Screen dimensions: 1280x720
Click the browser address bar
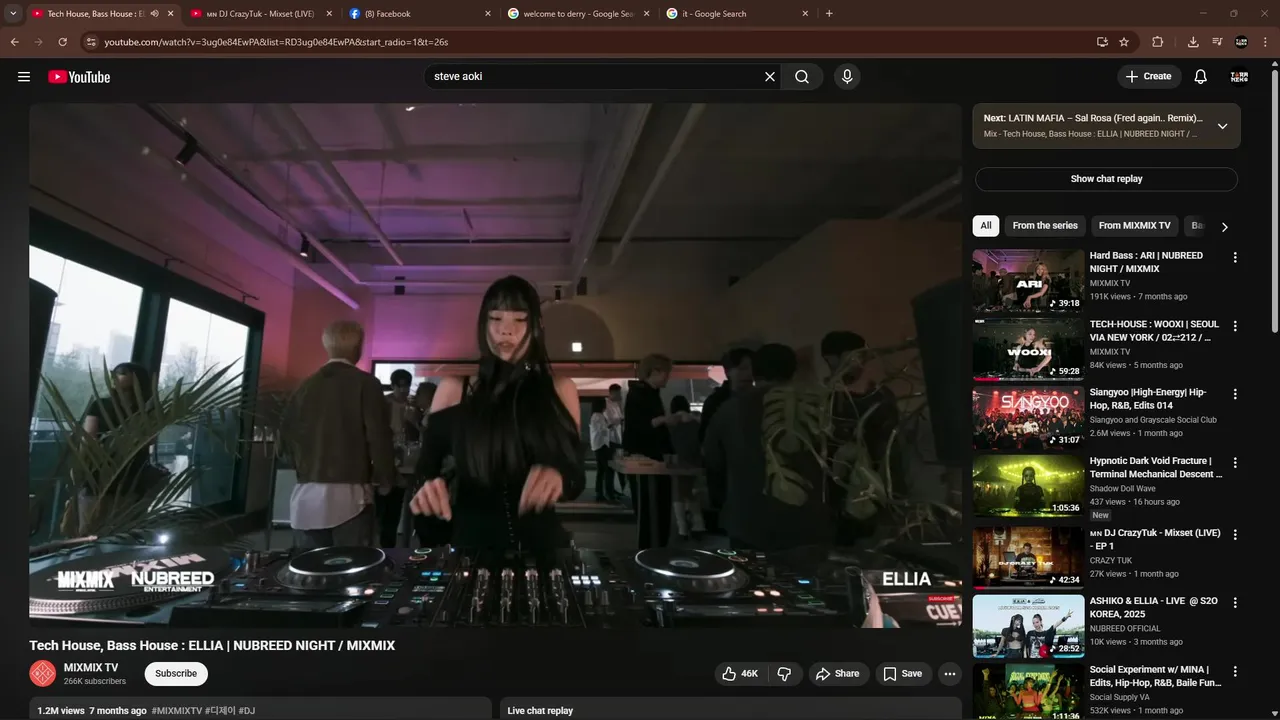click(x=590, y=42)
